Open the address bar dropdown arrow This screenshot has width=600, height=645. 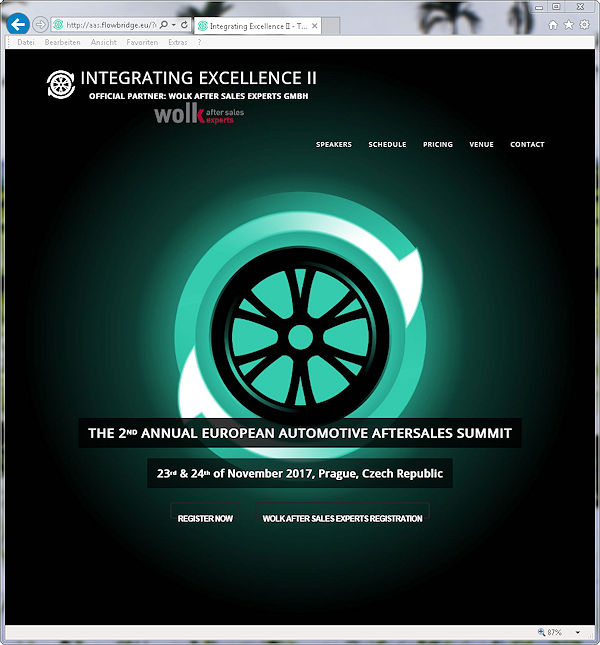coord(174,25)
